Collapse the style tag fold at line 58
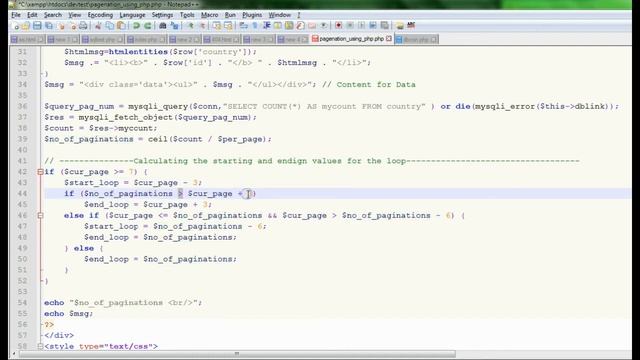The image size is (640, 360). click(40, 346)
